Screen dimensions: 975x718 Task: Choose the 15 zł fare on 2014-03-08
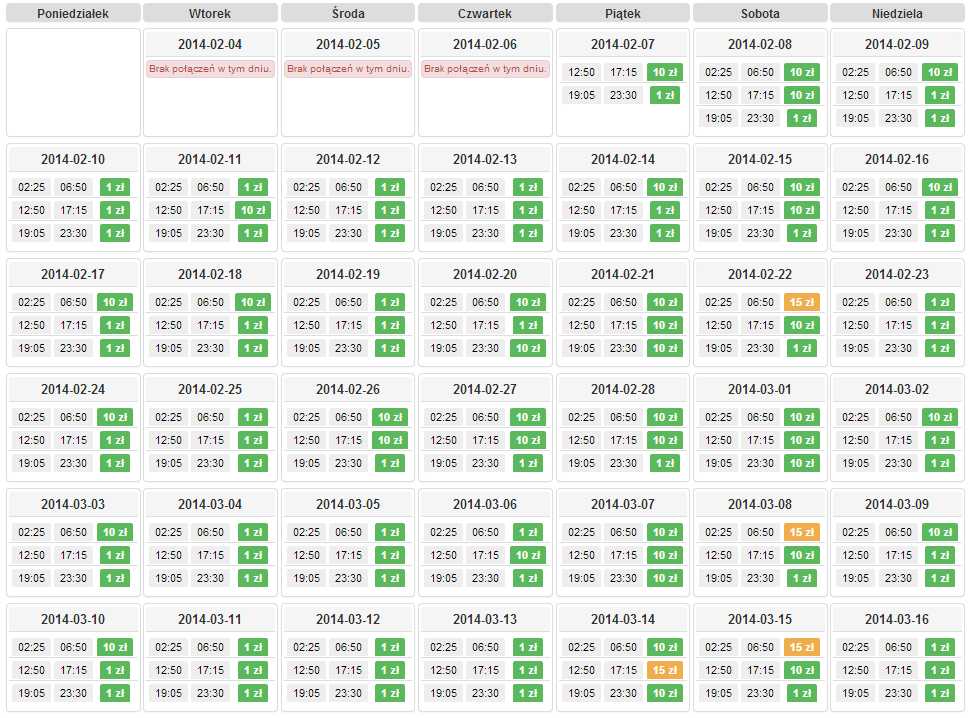(802, 532)
